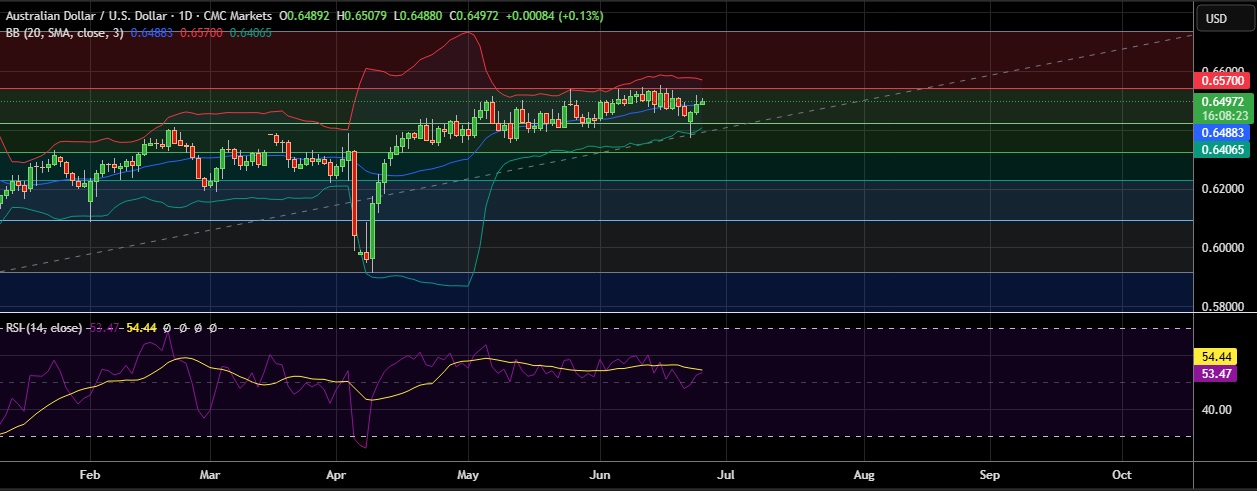Click the 0.58000 price scale label
This screenshot has height=491, width=1257.
click(1222, 307)
